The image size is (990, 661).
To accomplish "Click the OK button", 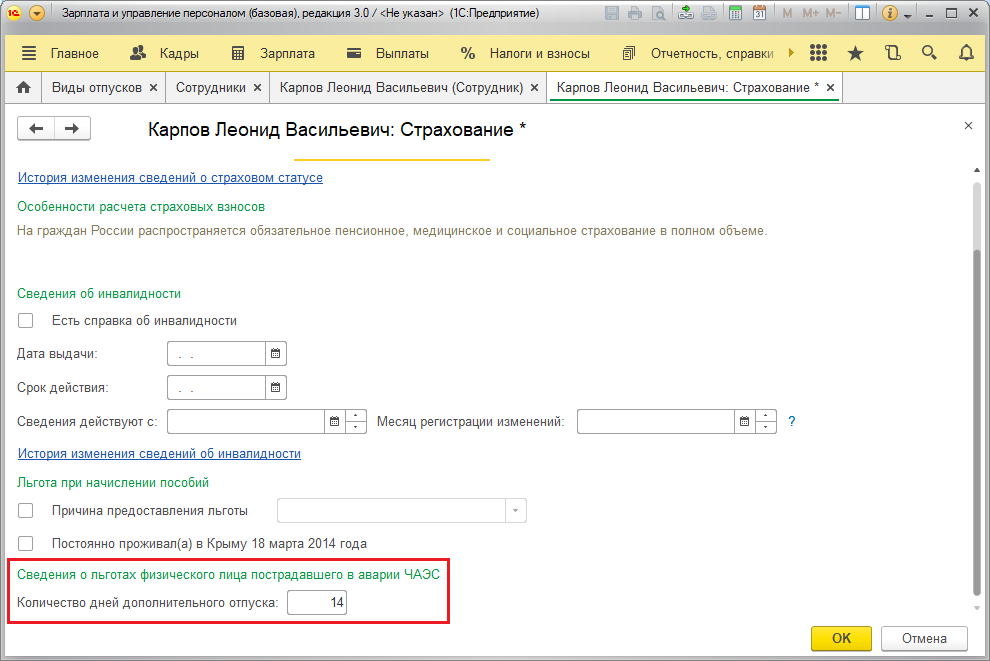I will click(x=841, y=638).
